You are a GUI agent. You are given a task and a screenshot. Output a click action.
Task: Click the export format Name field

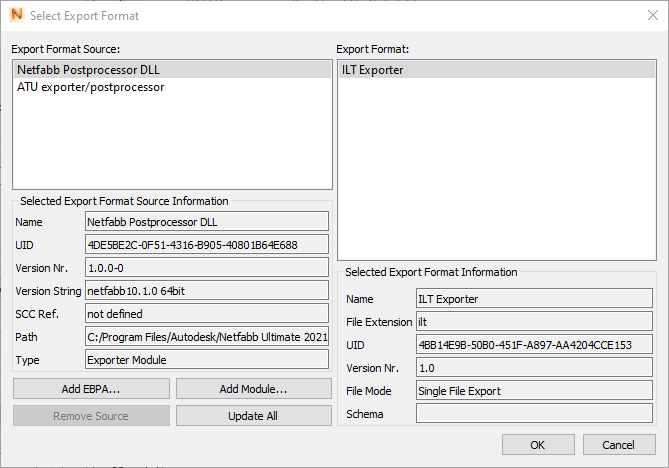534,298
